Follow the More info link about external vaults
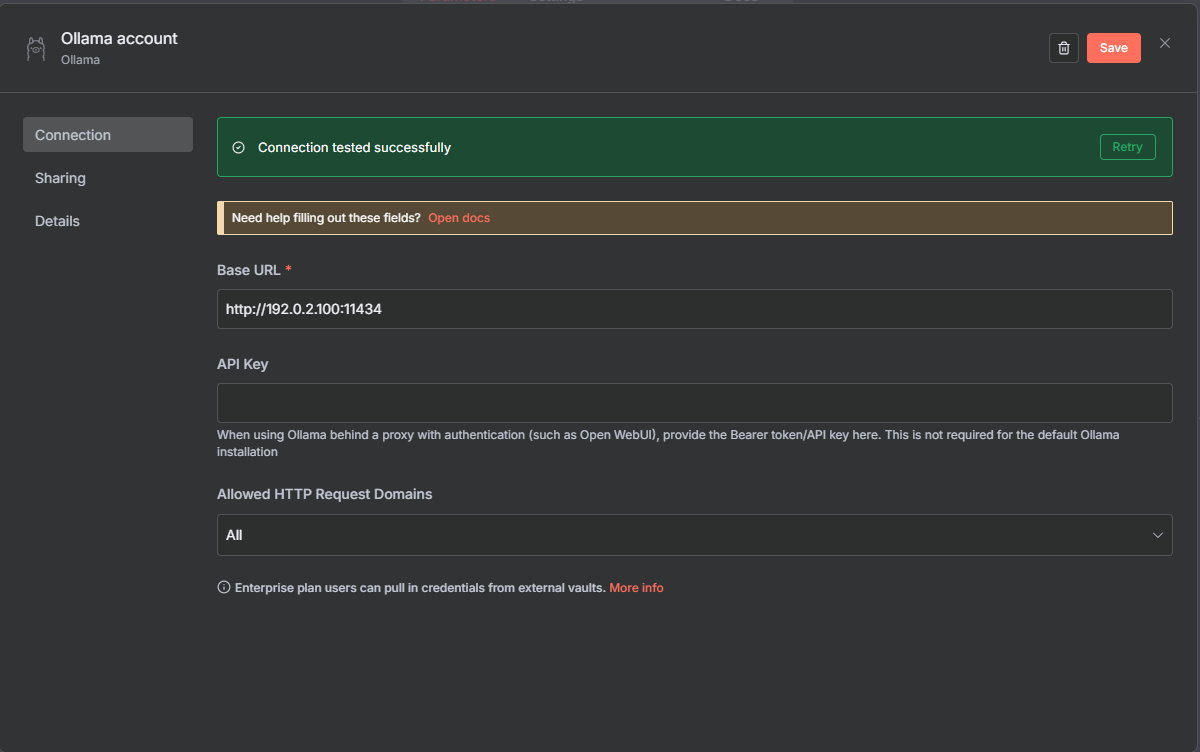 tap(636, 588)
